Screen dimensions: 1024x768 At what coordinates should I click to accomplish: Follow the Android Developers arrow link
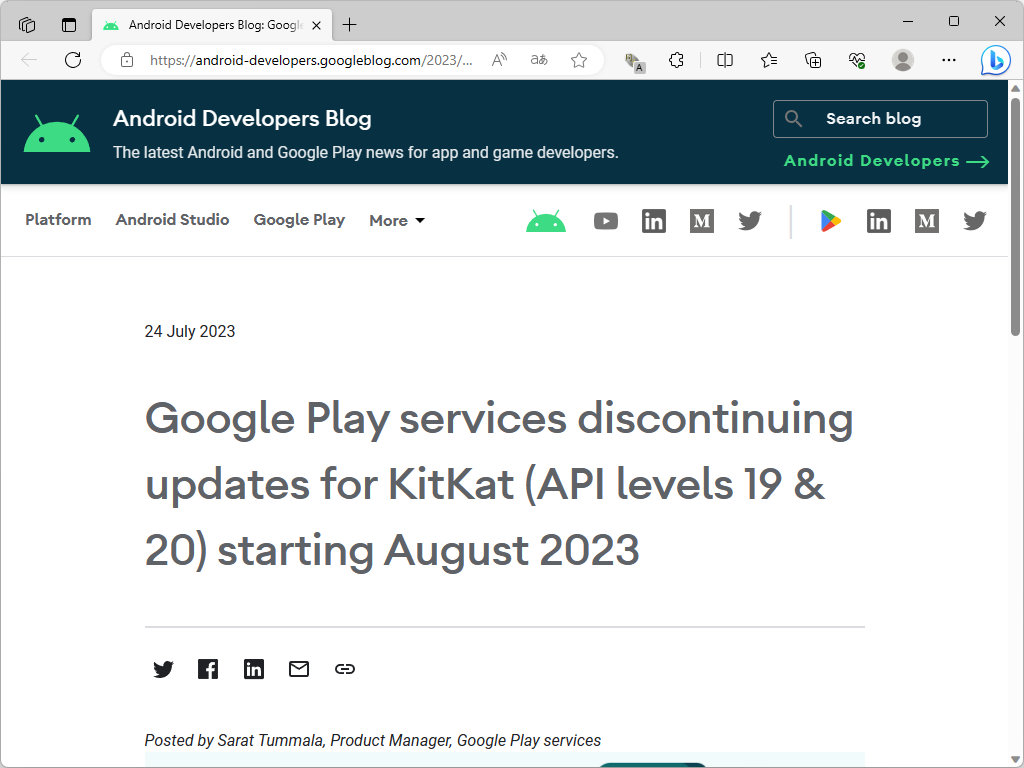(886, 161)
